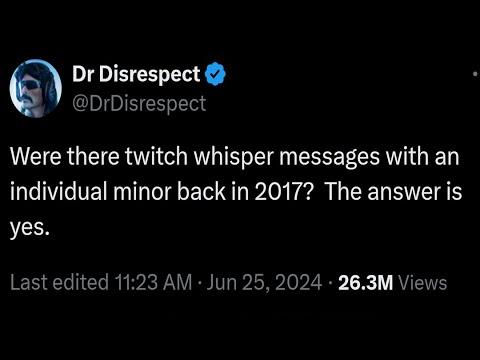The height and width of the screenshot is (360, 480).
Task: Open Dr Disrespect's profile avatar picture
Action: click(36, 88)
